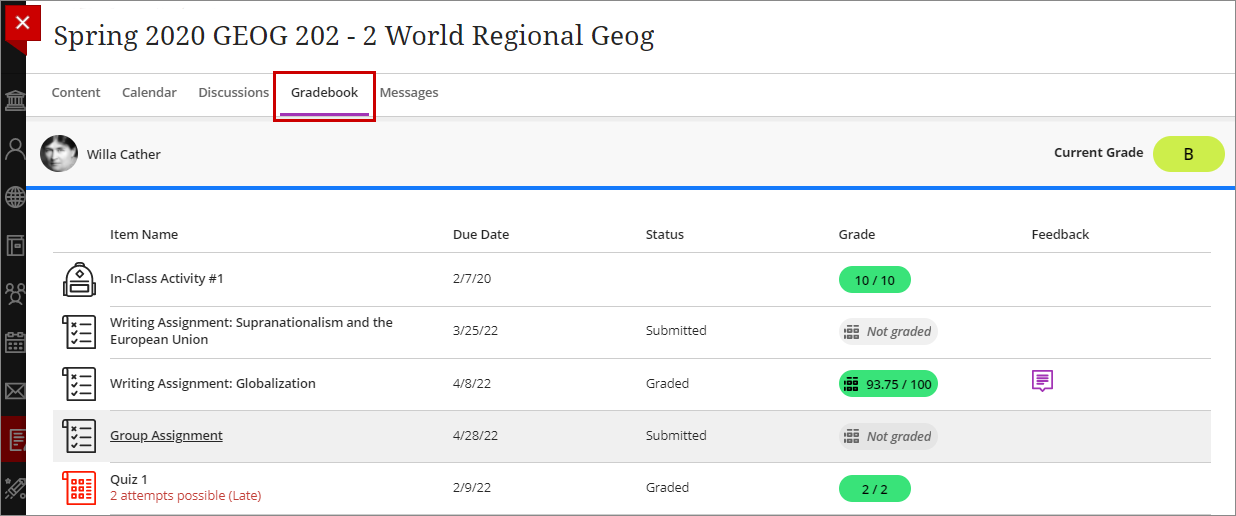This screenshot has width=1236, height=516.
Task: Click the Institution page icon in sidebar
Action: click(x=15, y=102)
